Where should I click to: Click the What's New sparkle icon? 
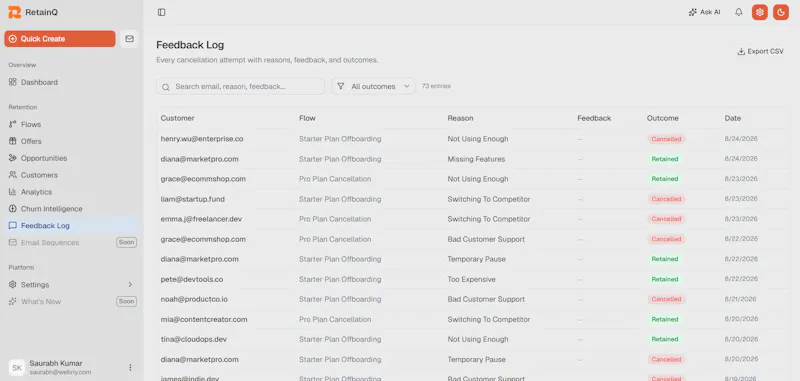point(13,301)
